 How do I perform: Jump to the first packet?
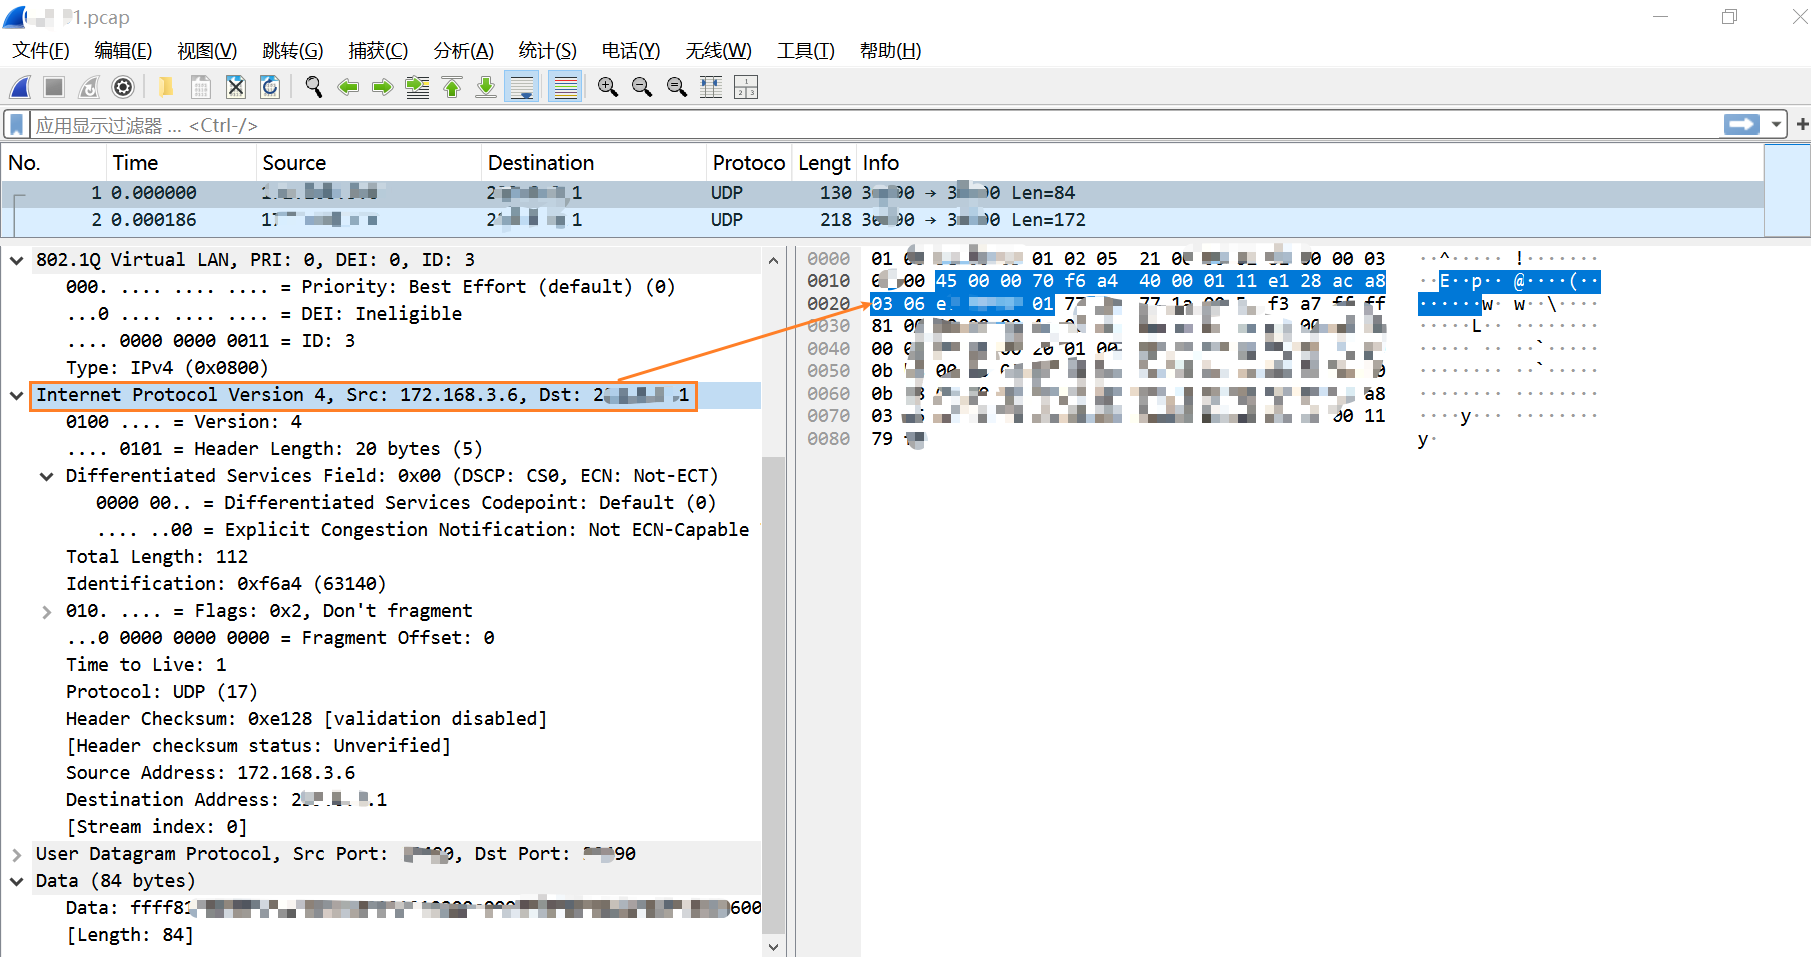pos(452,87)
